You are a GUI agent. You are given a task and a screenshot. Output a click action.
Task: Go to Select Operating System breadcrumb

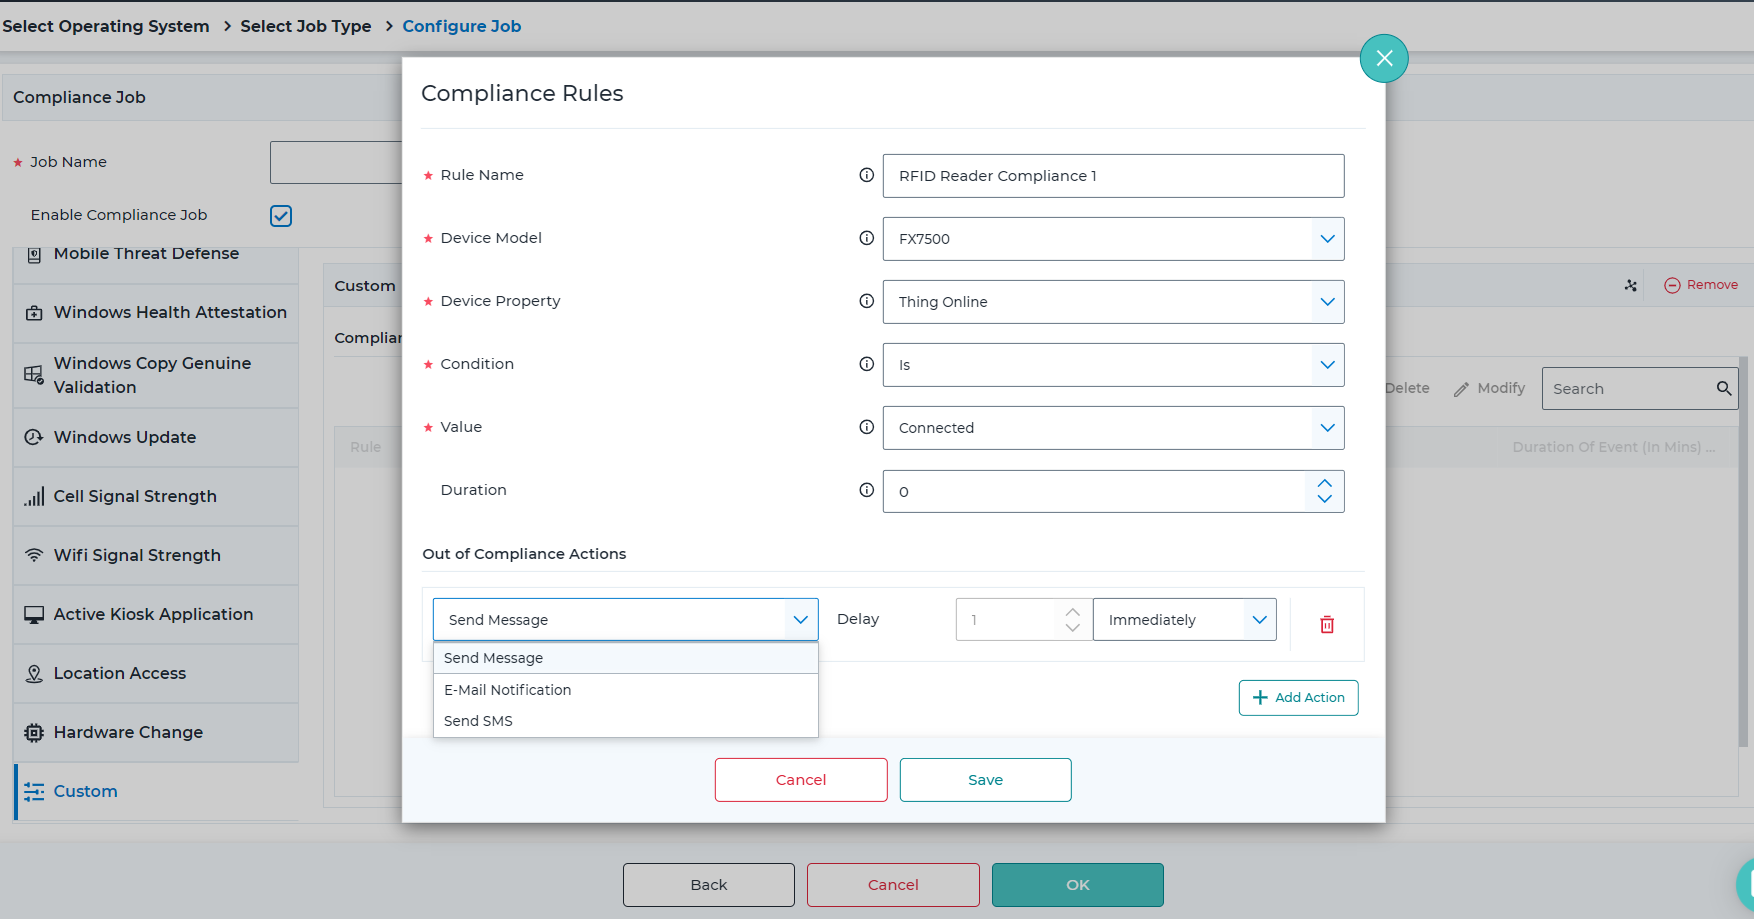pyautogui.click(x=106, y=26)
